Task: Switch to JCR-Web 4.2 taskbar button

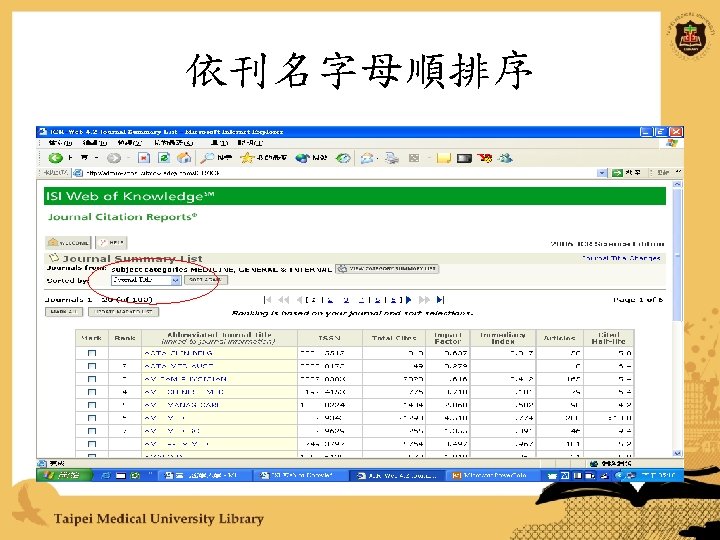Action: 399,475
